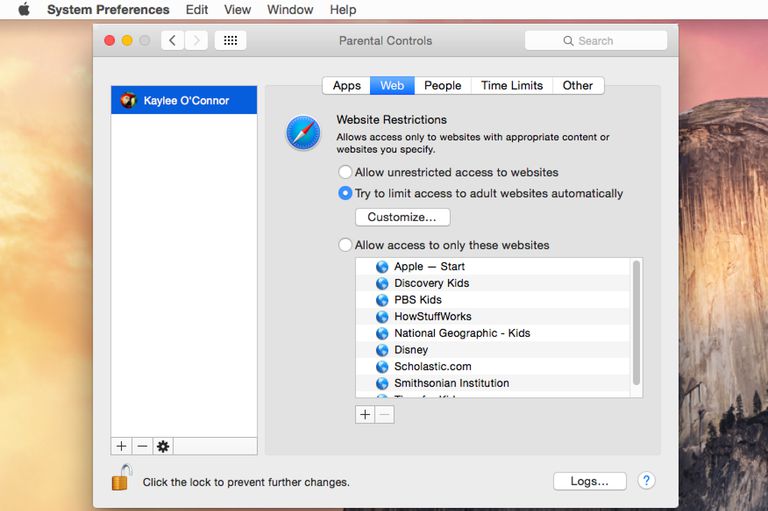Go back with the left arrow
Image resolution: width=768 pixels, height=511 pixels.
[x=172, y=41]
